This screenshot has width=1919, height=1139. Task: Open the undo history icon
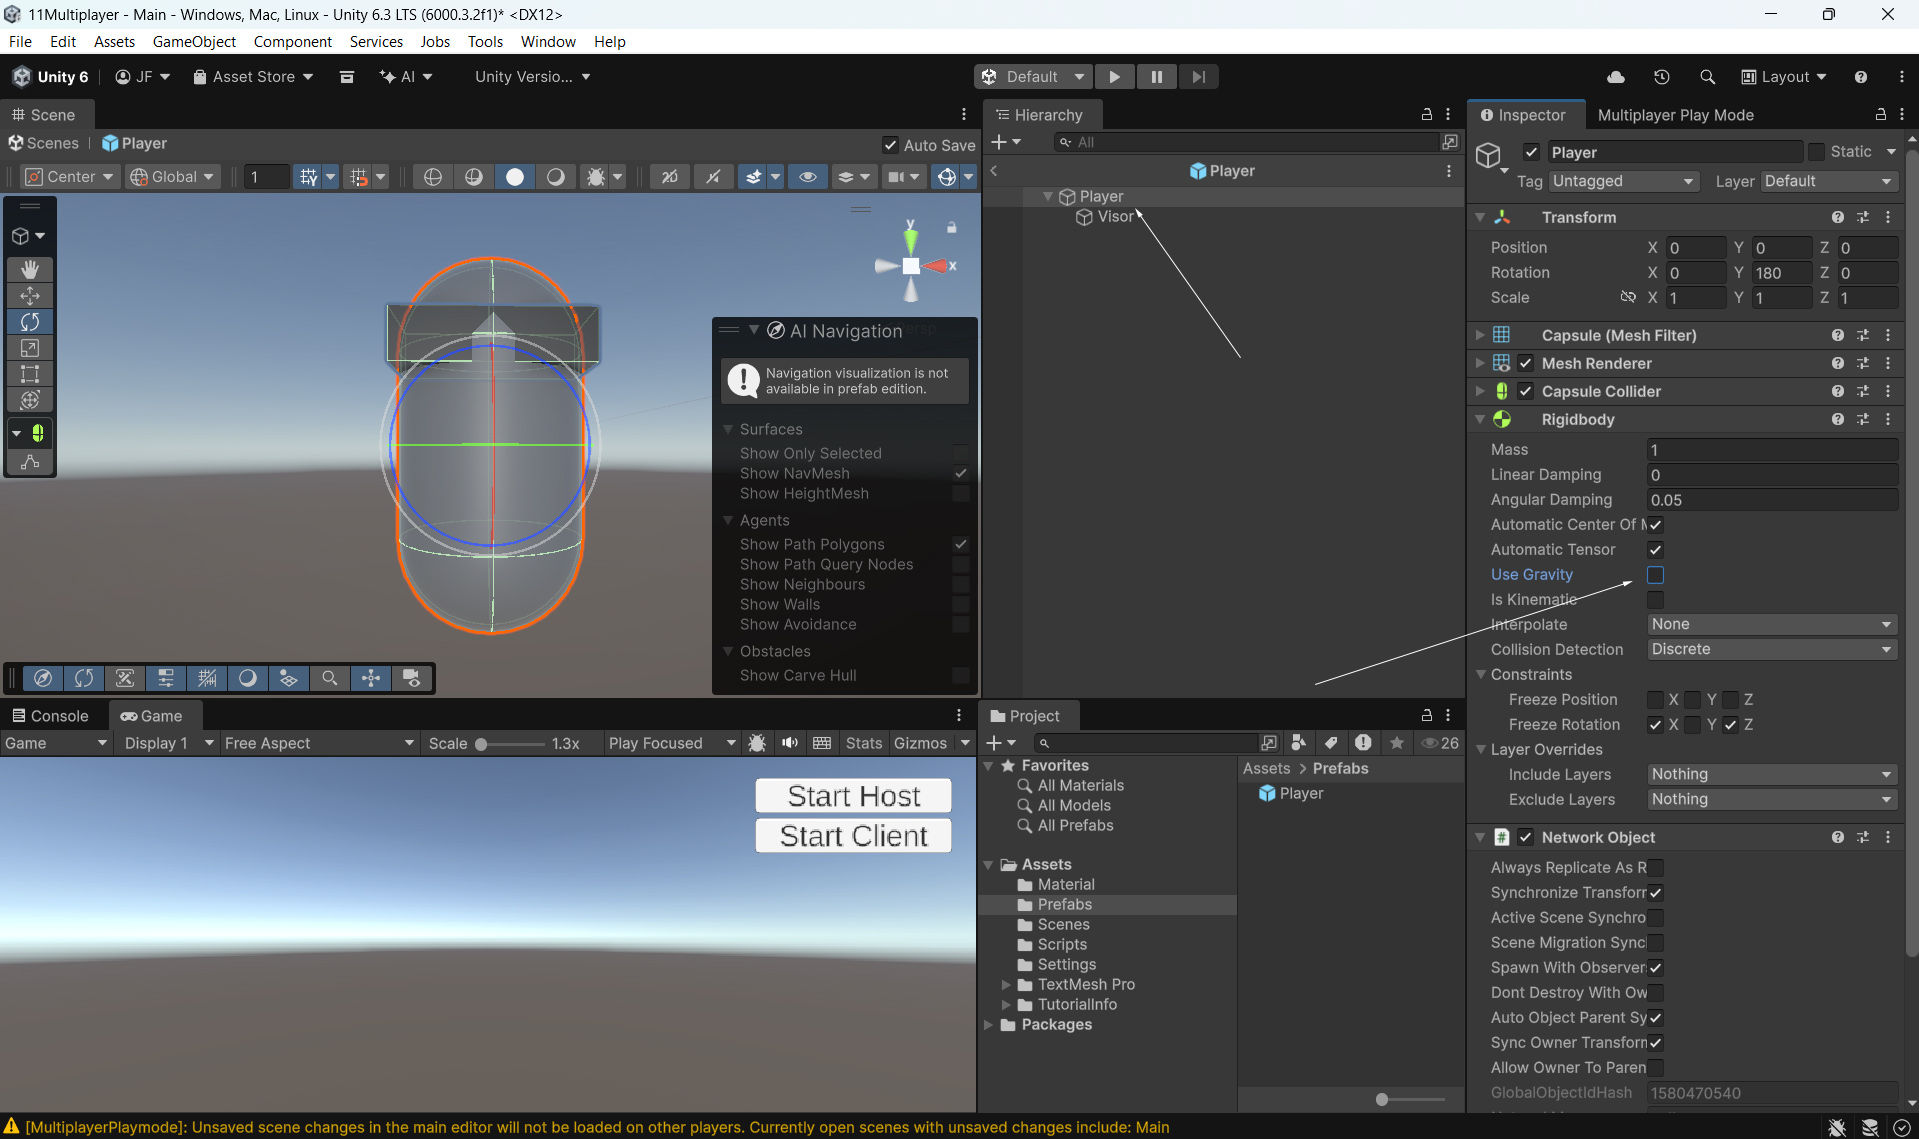(1661, 77)
